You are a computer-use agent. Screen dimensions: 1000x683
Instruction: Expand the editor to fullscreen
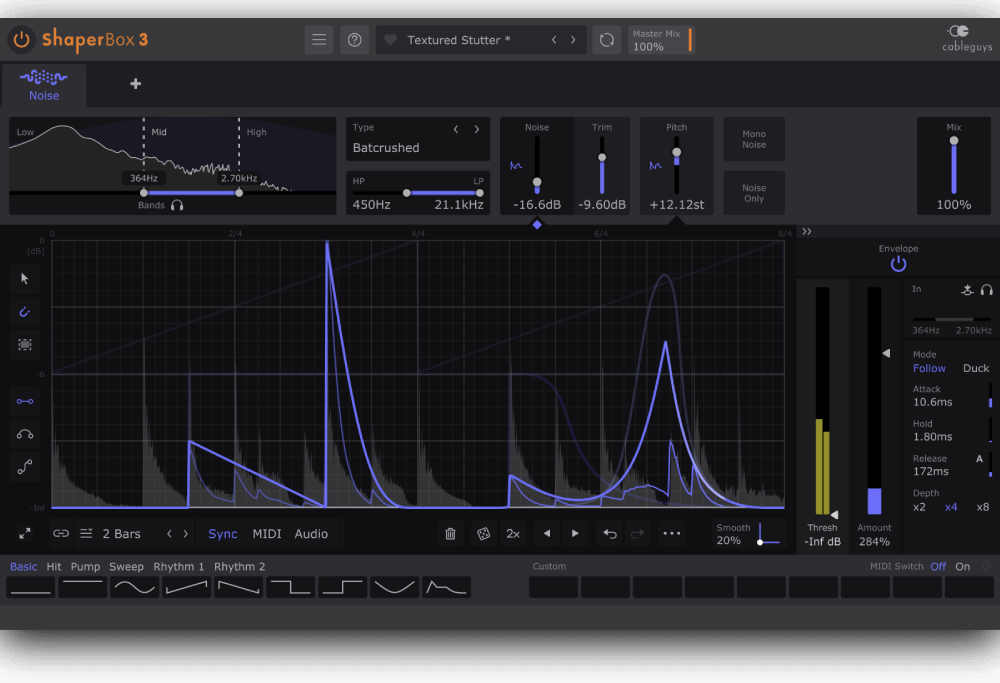click(25, 534)
